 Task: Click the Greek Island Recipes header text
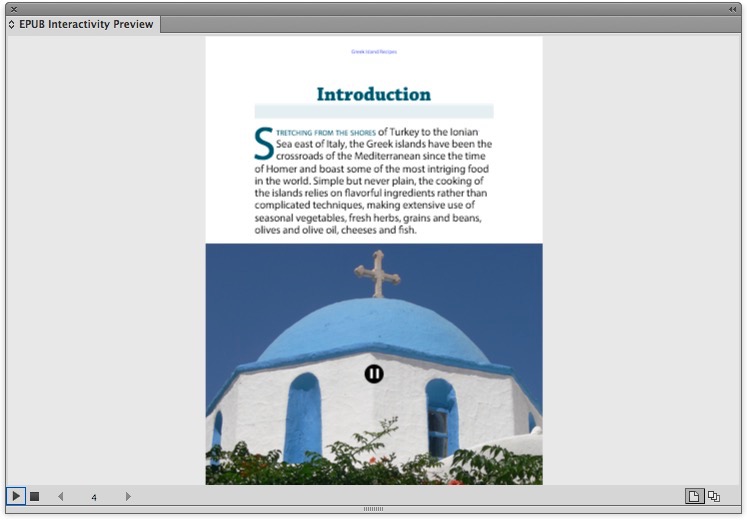click(x=373, y=51)
